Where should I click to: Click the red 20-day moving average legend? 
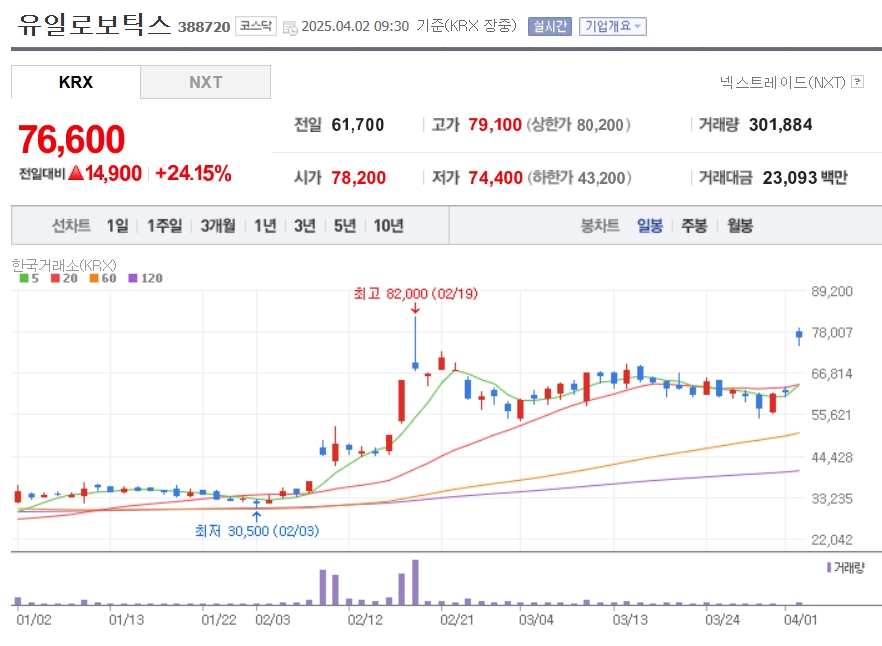point(64,278)
